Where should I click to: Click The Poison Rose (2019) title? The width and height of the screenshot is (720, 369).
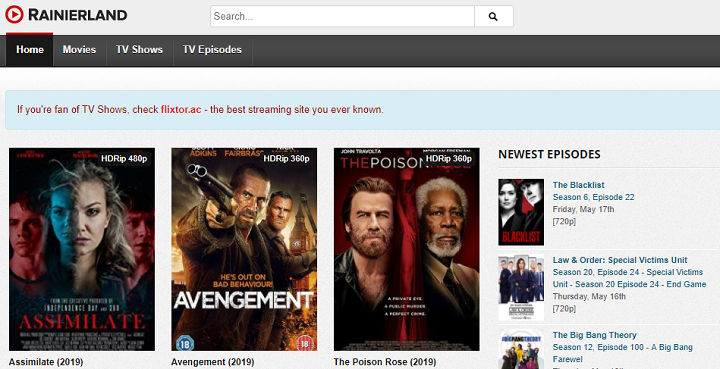pos(385,362)
